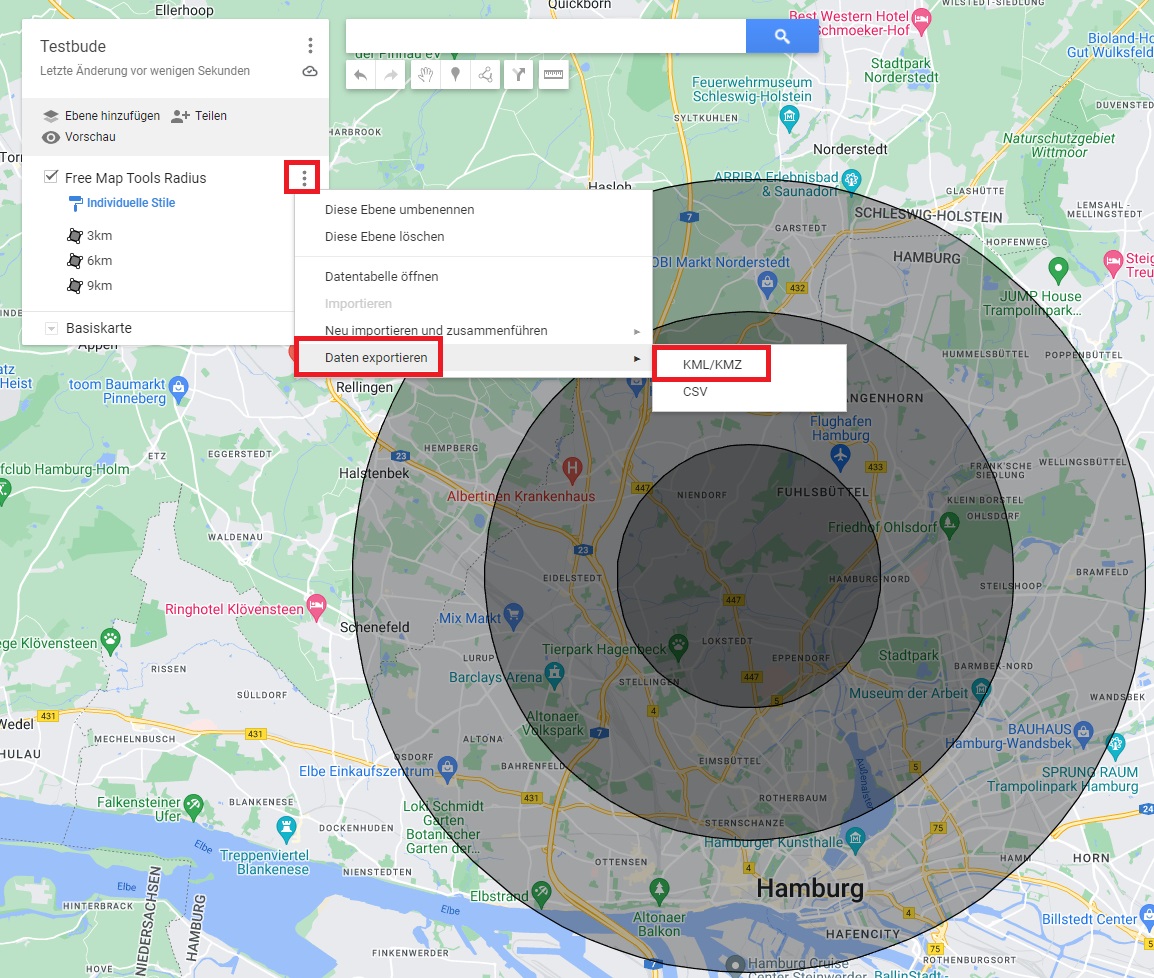This screenshot has height=978, width=1154.
Task: Click the SPRUNG RAUM Trampolinpark pin
Action: coord(1116,745)
